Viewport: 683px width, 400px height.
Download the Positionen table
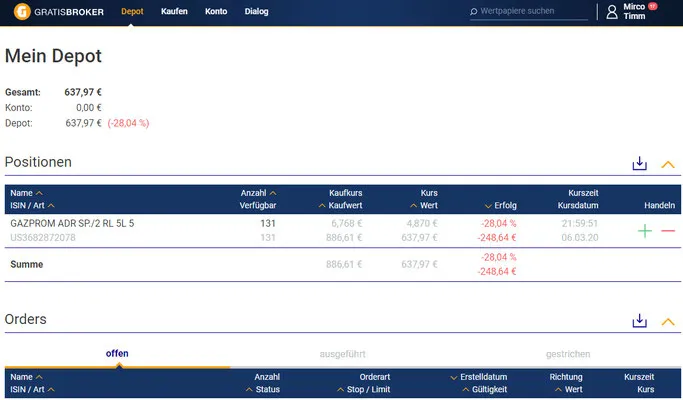[x=639, y=164]
